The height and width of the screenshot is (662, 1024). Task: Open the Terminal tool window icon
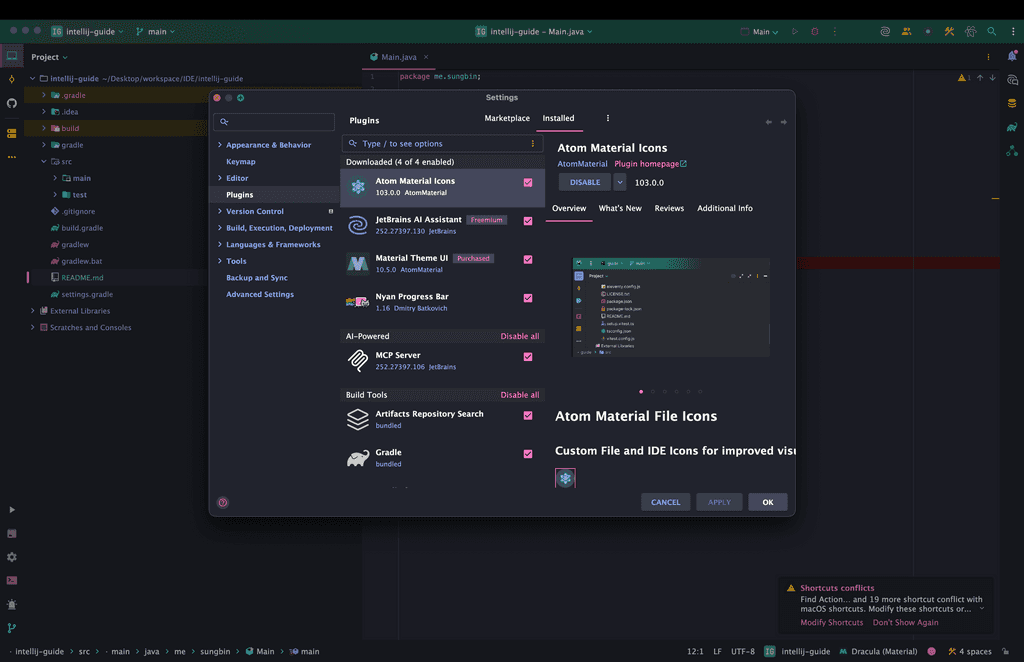[x=12, y=580]
